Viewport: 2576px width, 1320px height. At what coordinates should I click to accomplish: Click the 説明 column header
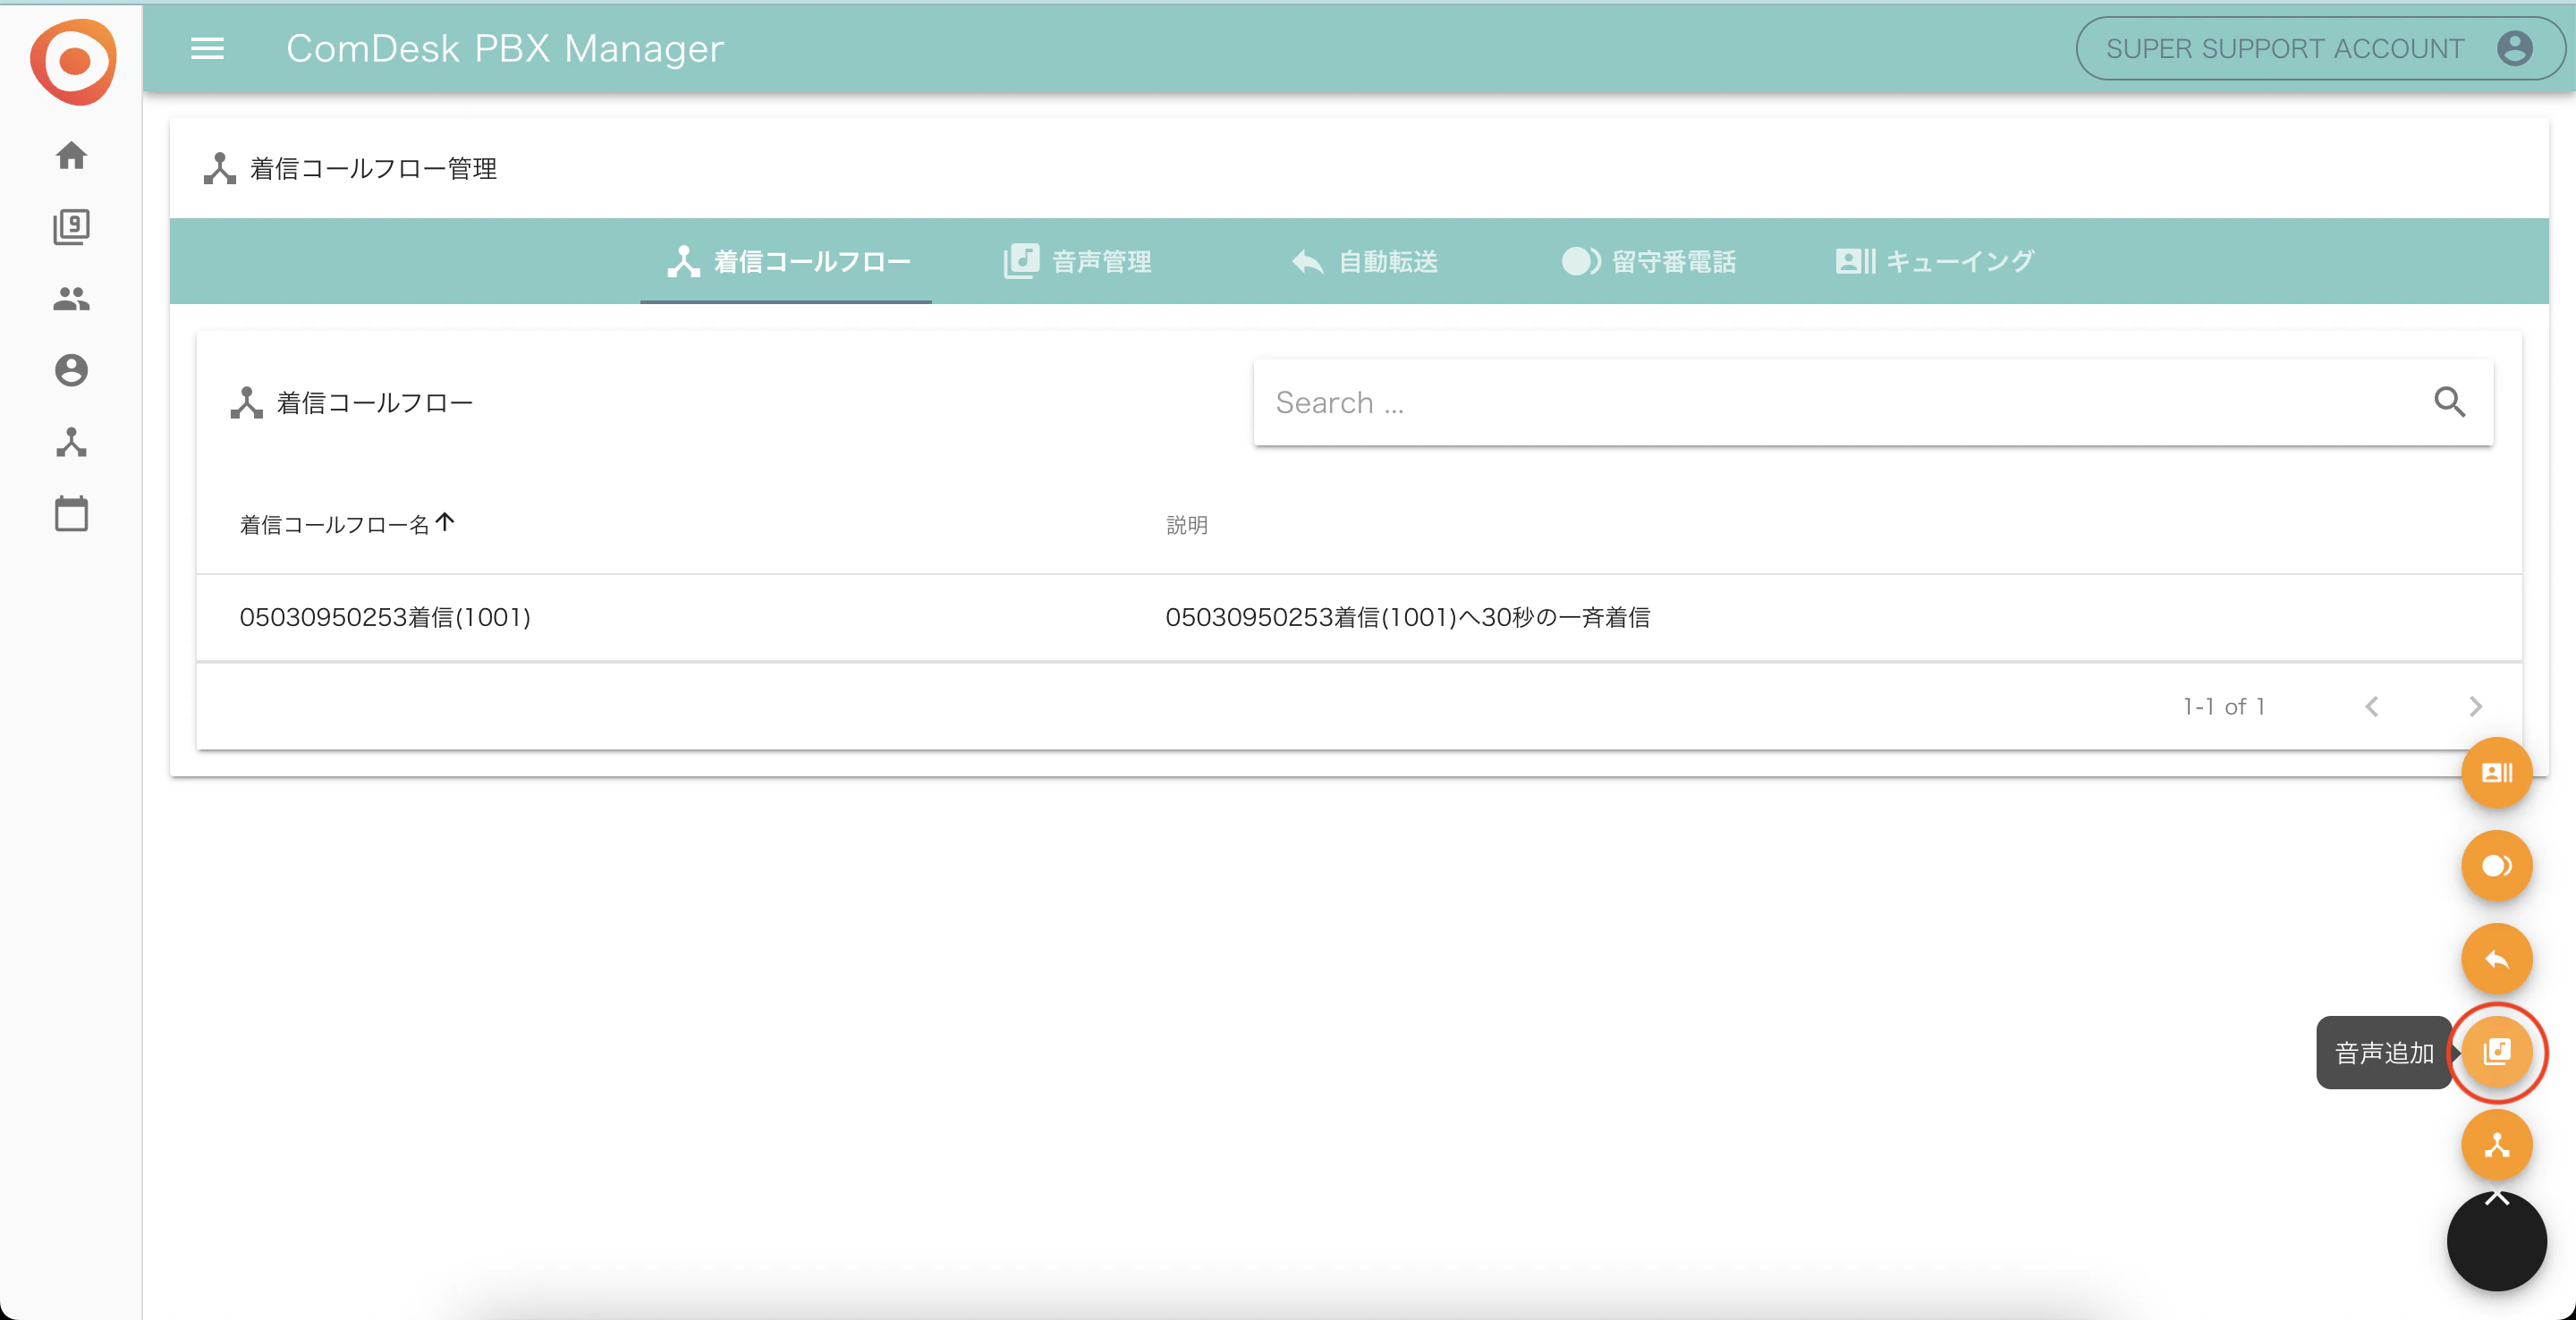tap(1187, 525)
